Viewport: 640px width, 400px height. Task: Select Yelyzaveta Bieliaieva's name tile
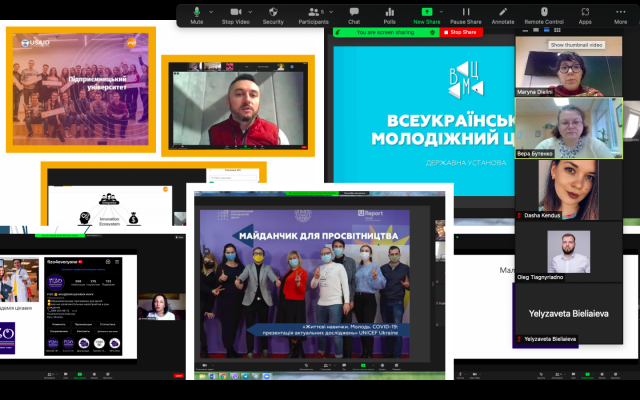click(x=569, y=313)
